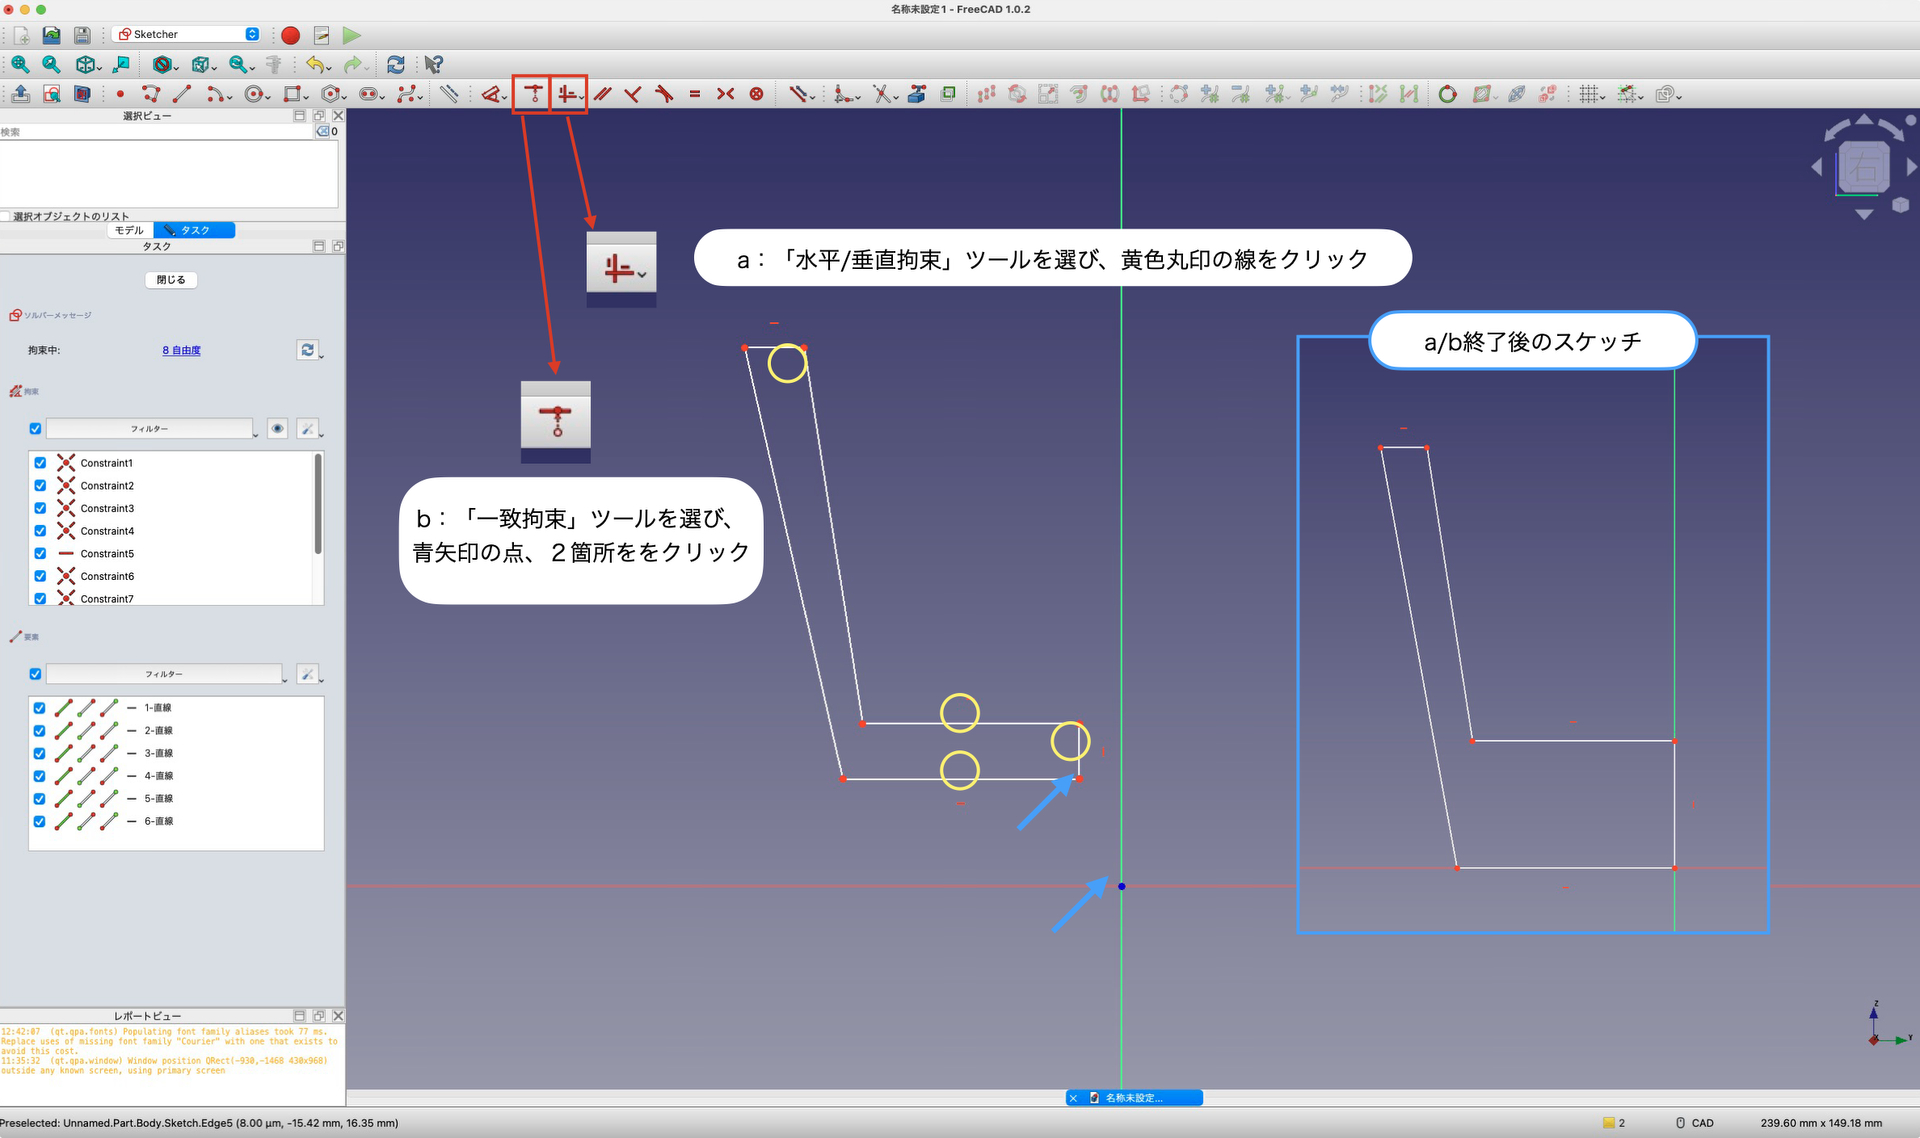
Task: Select the coincident constraint tool
Action: [534, 94]
